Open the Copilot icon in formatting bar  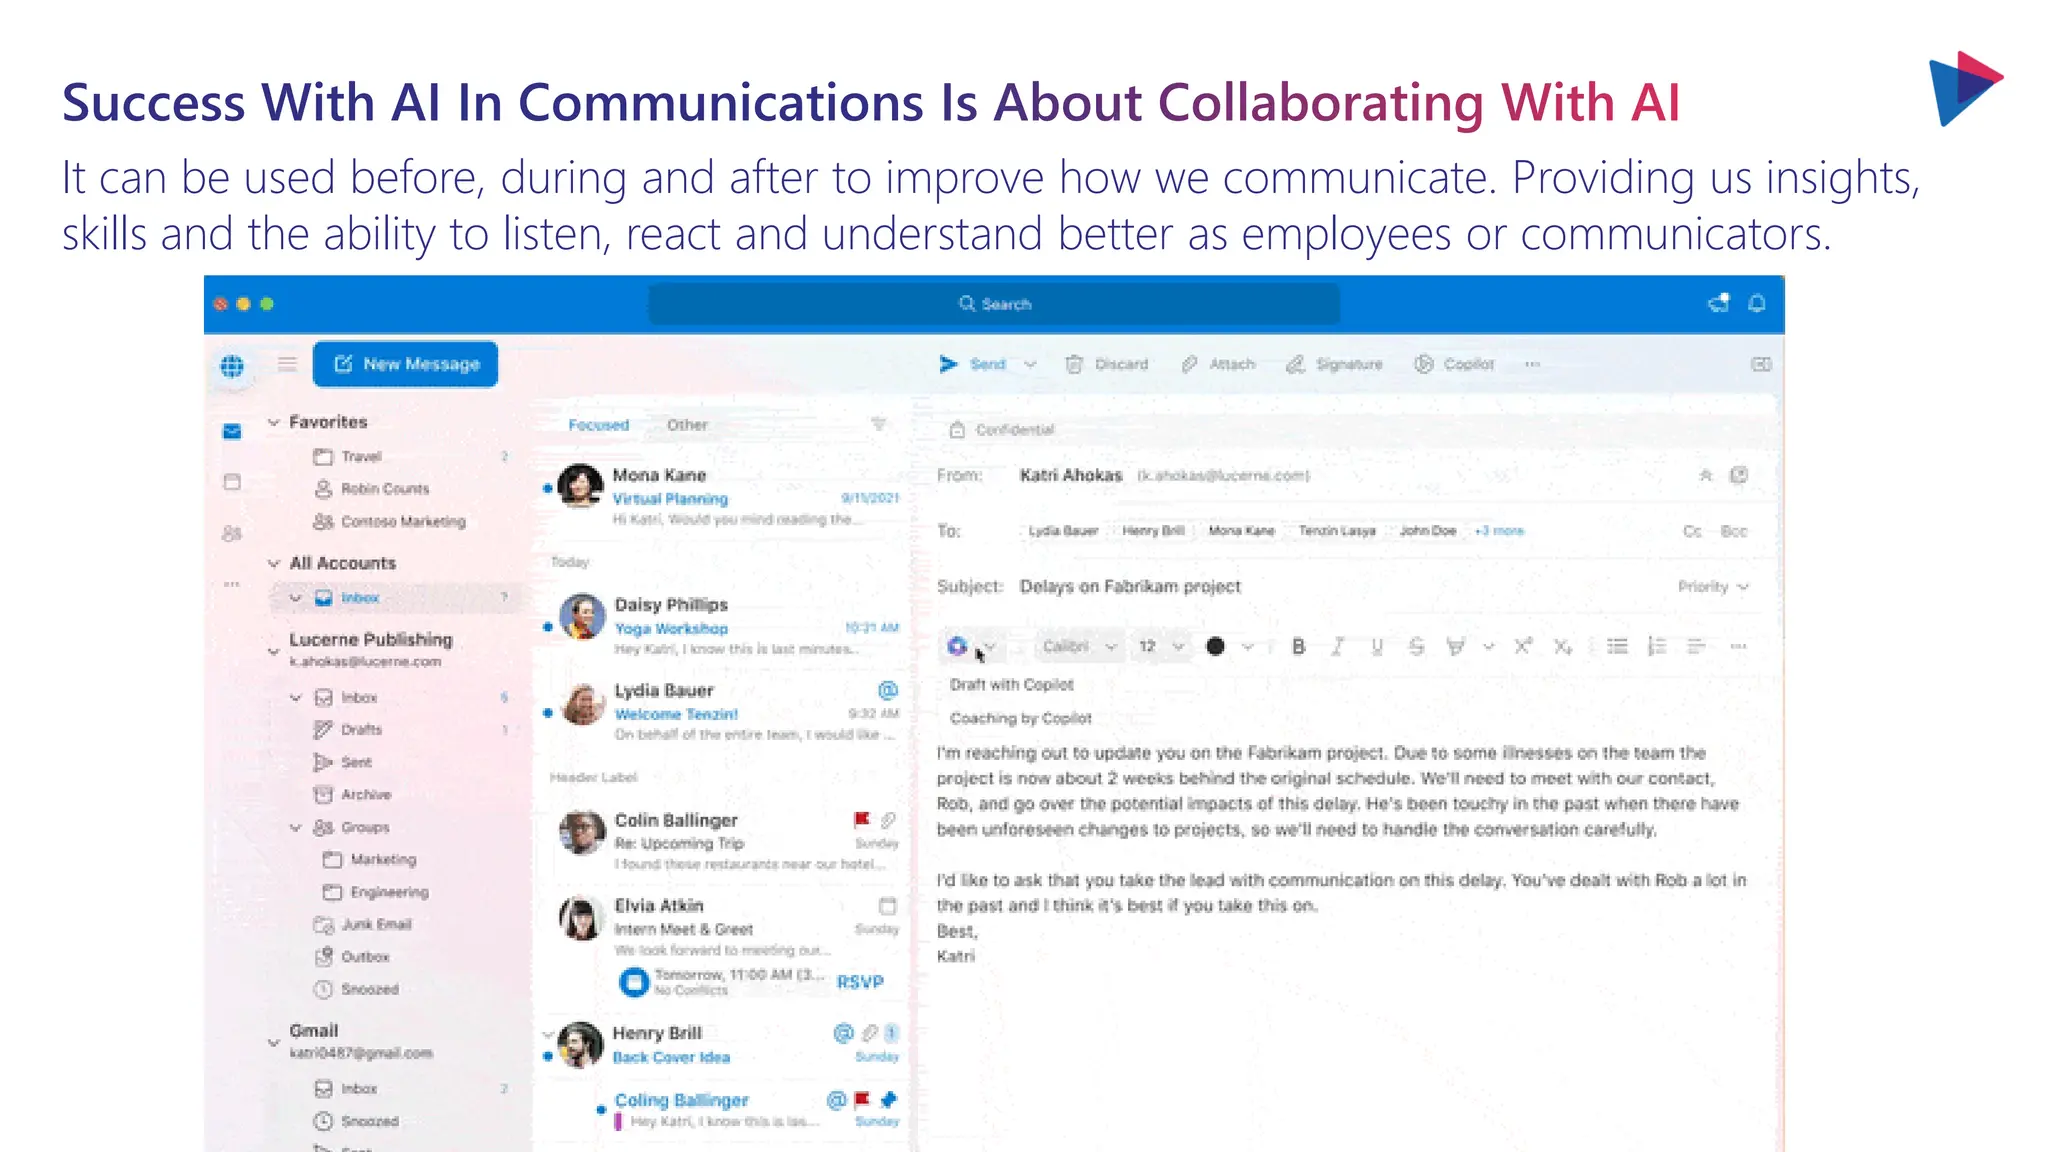pyautogui.click(x=957, y=646)
